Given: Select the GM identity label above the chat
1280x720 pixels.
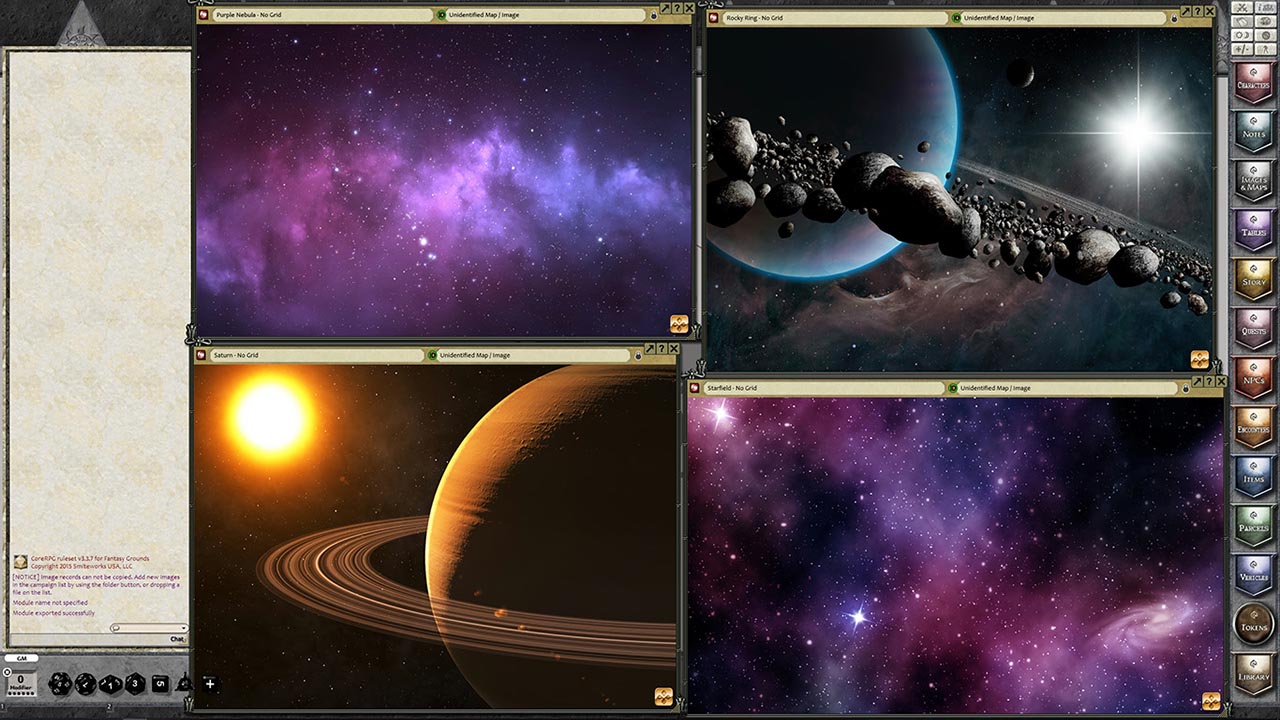Looking at the screenshot, I should point(23,658).
